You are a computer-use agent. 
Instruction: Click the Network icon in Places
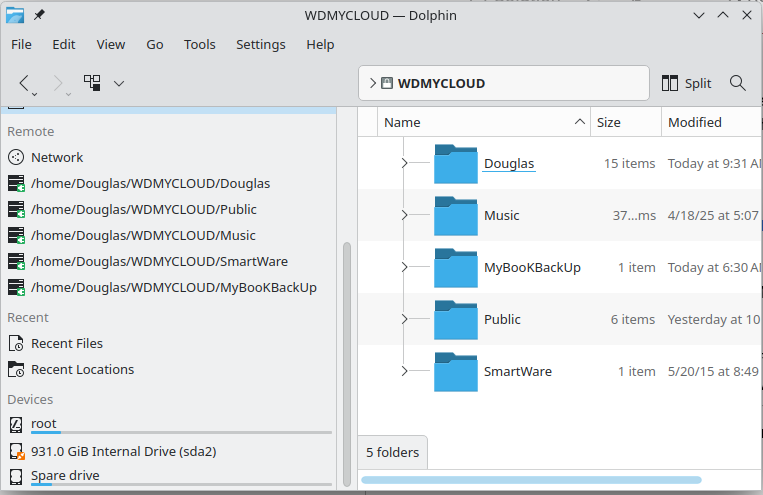16,157
